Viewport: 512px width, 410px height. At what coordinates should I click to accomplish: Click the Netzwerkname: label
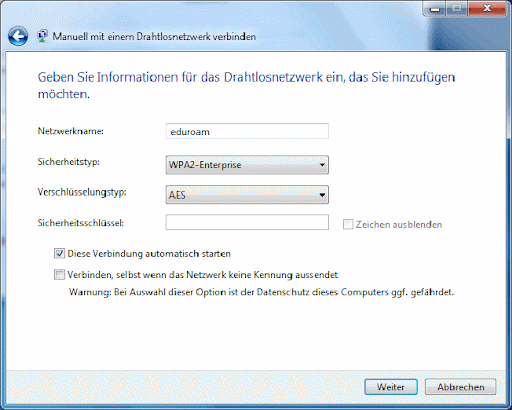[71, 131]
